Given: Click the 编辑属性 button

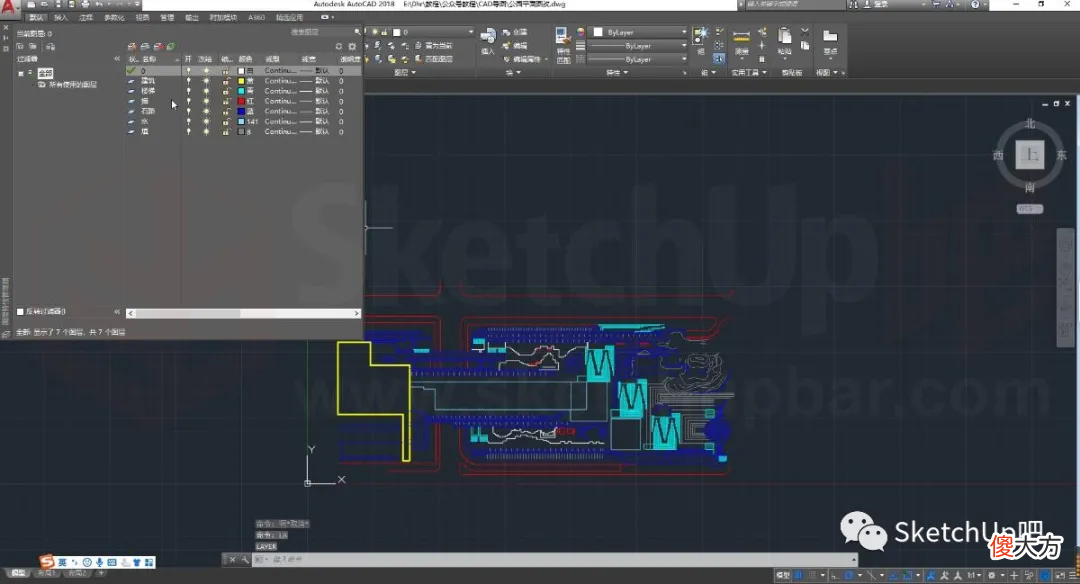Looking at the screenshot, I should click(x=521, y=59).
